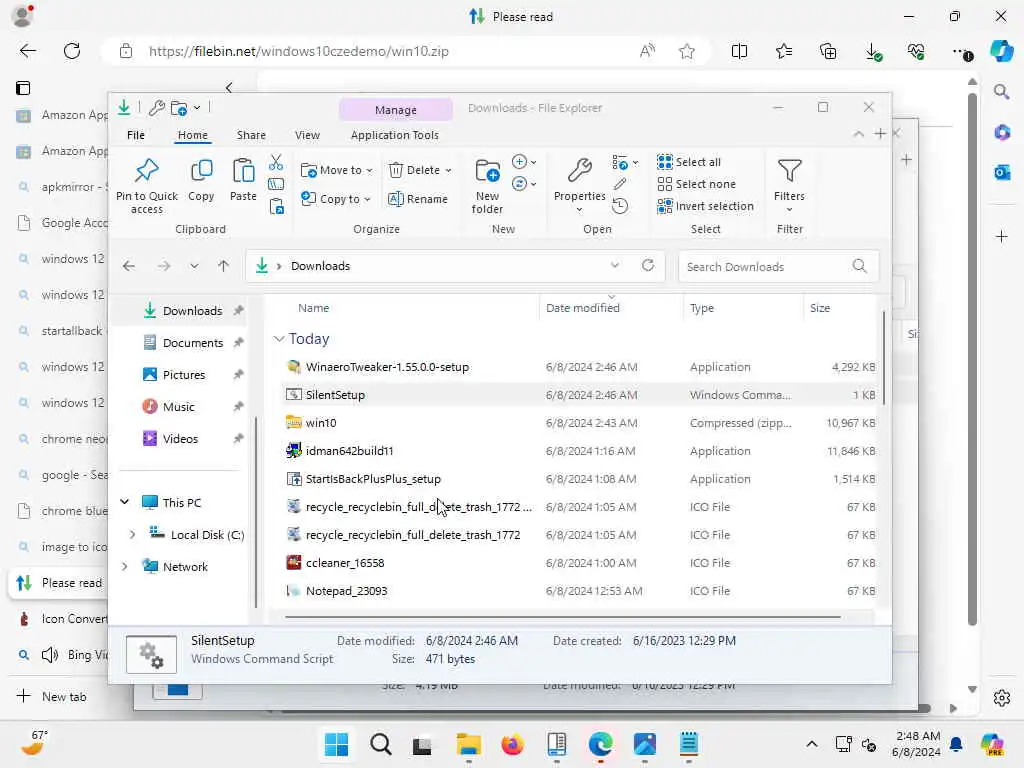Collapse the Today group

279,338
